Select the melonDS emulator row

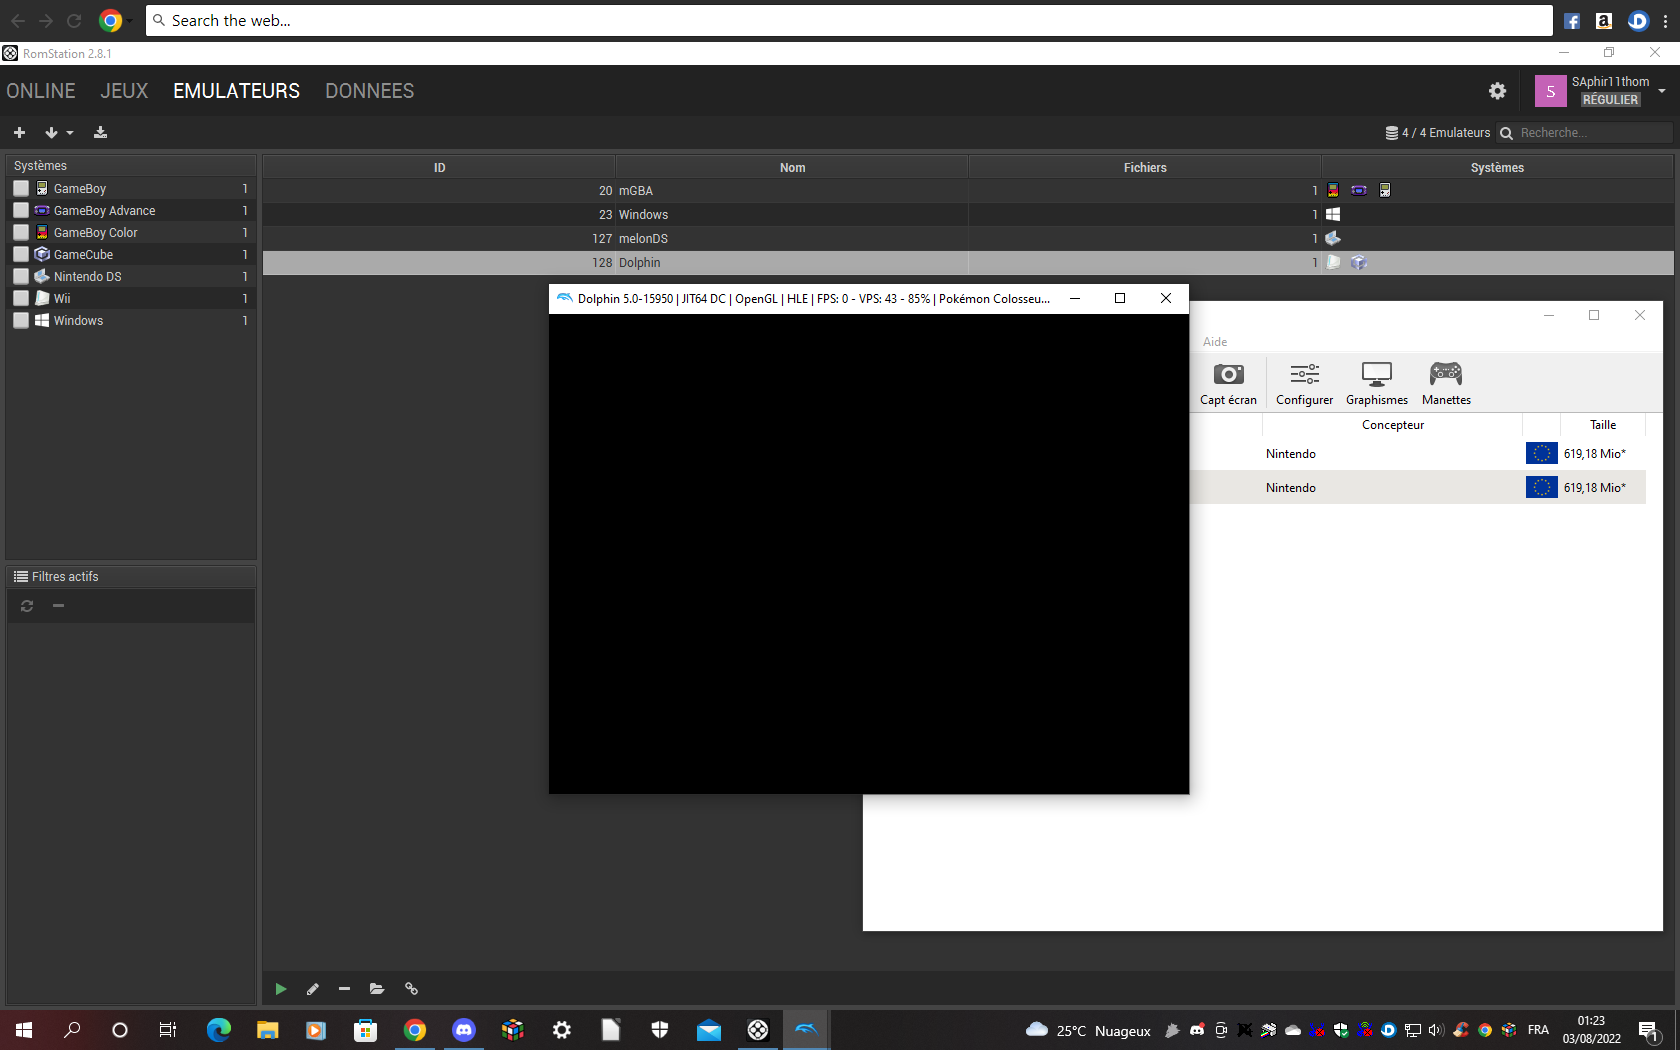pyautogui.click(x=967, y=238)
